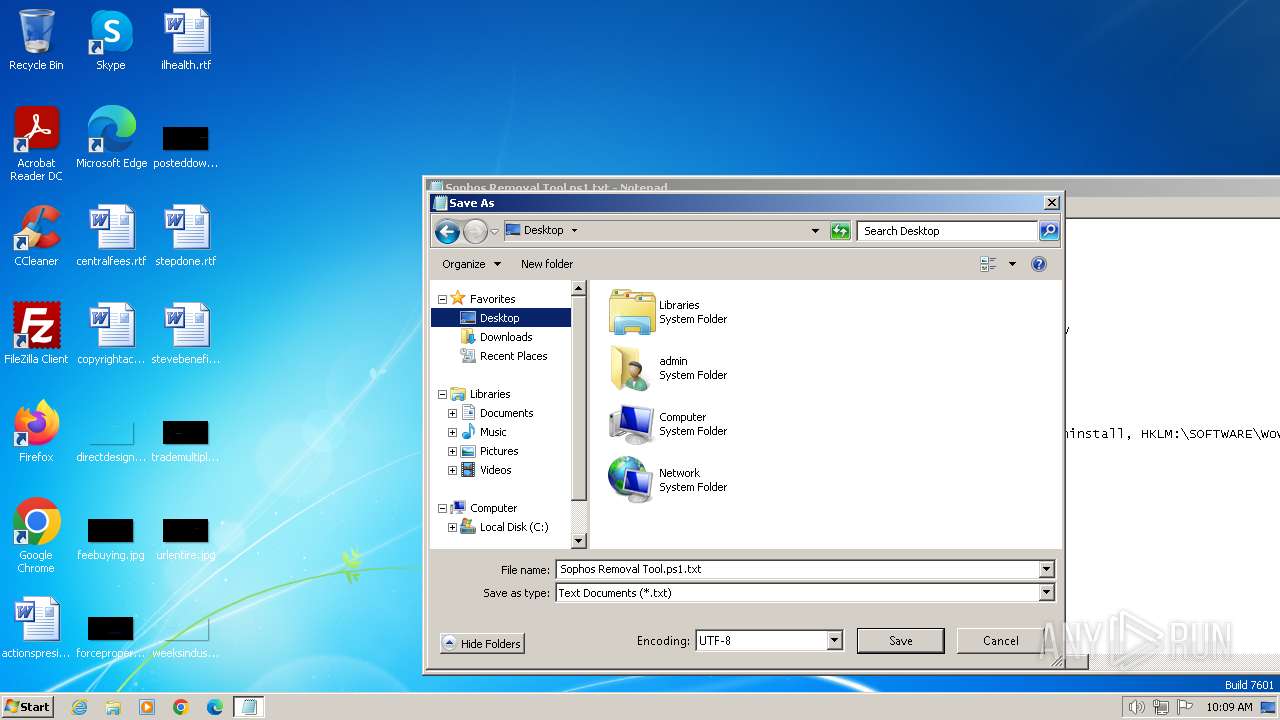Click the Save button
This screenshot has width=1280, height=720.
click(x=900, y=641)
